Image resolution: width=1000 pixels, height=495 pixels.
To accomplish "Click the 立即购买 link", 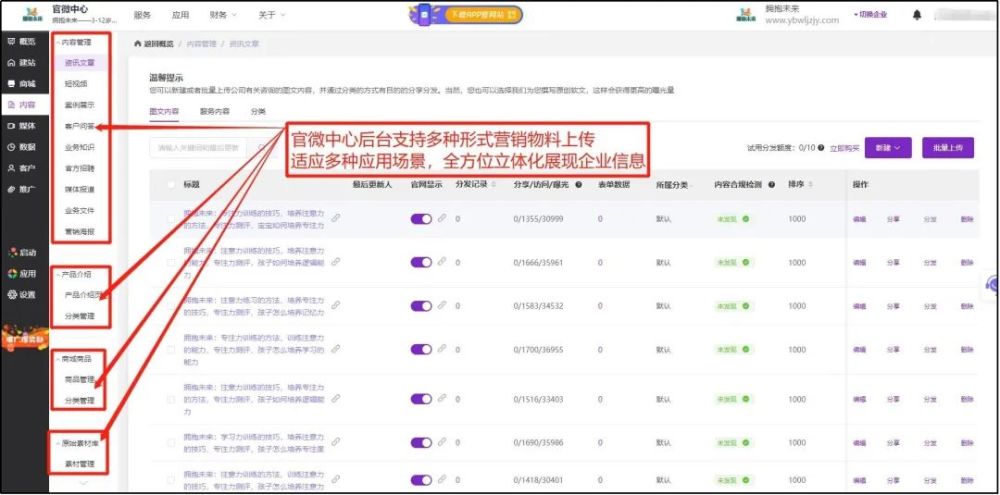I will 844,148.
